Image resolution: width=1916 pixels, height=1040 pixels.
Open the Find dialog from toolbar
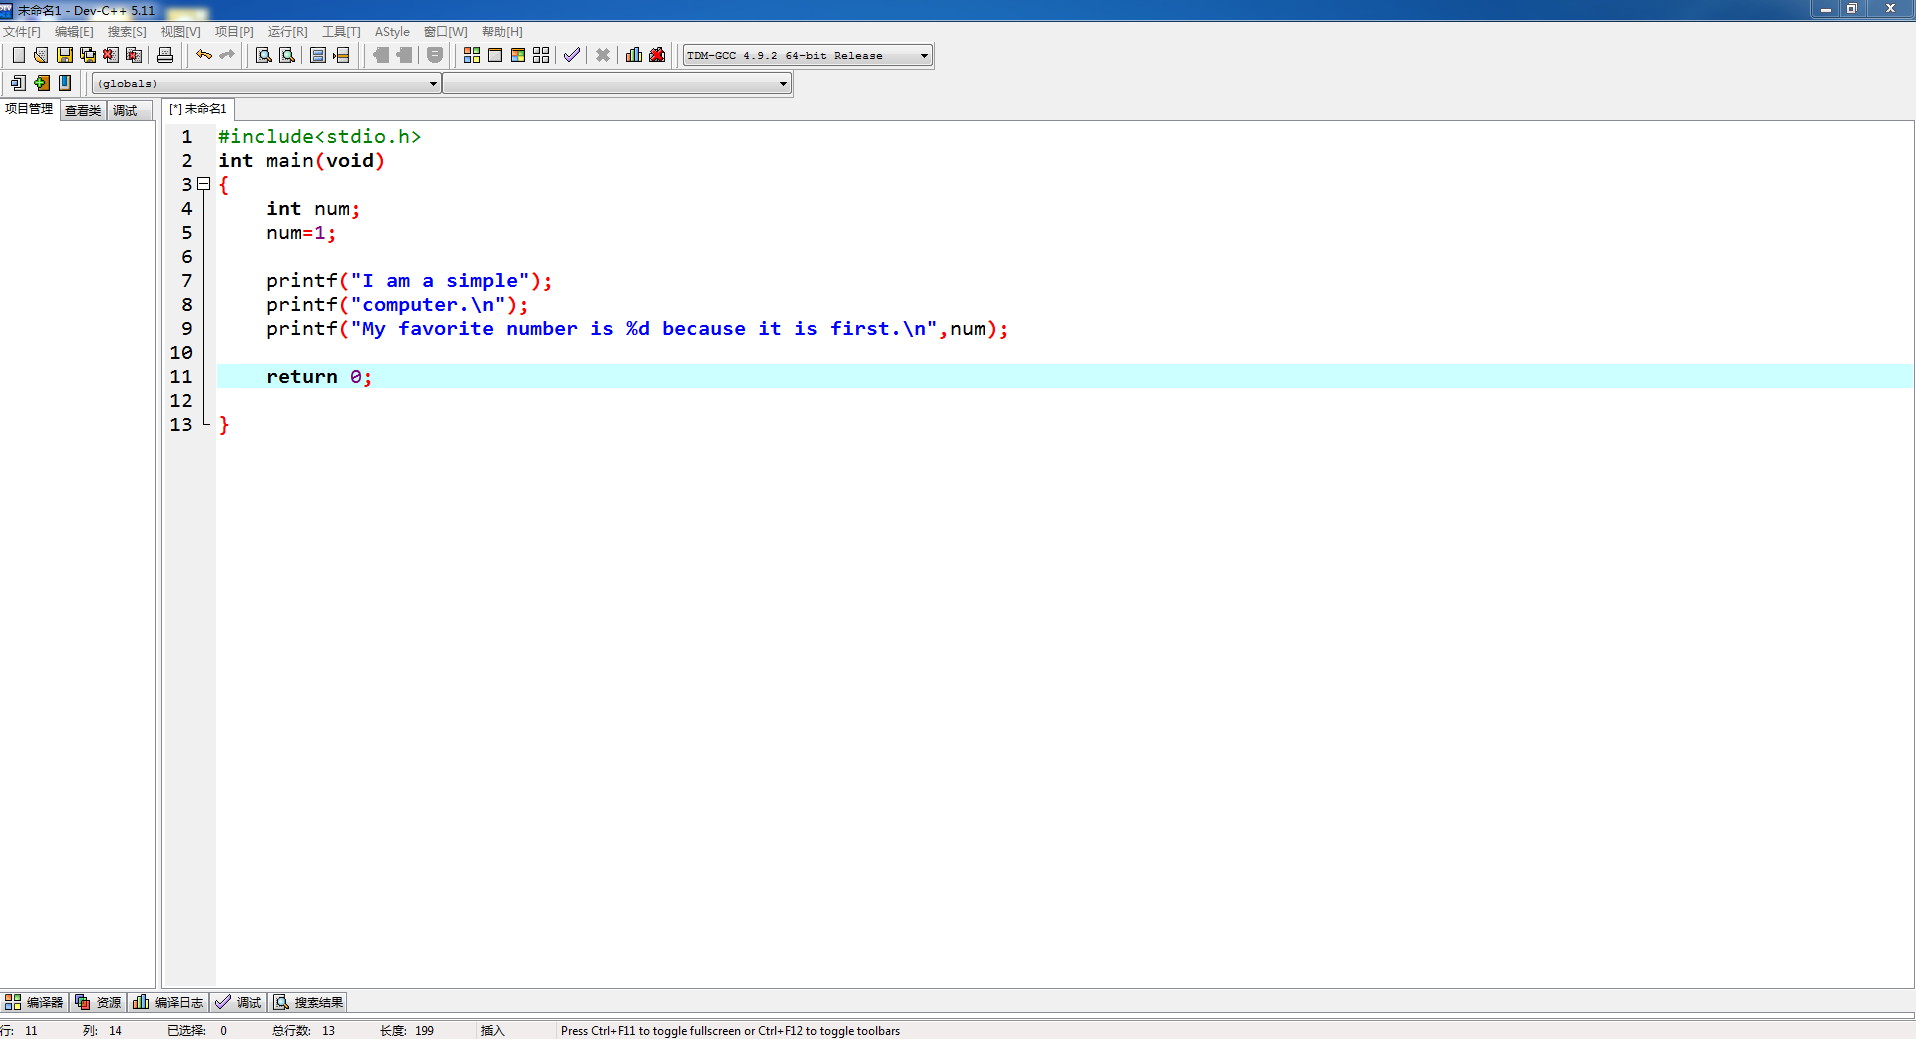tap(264, 55)
